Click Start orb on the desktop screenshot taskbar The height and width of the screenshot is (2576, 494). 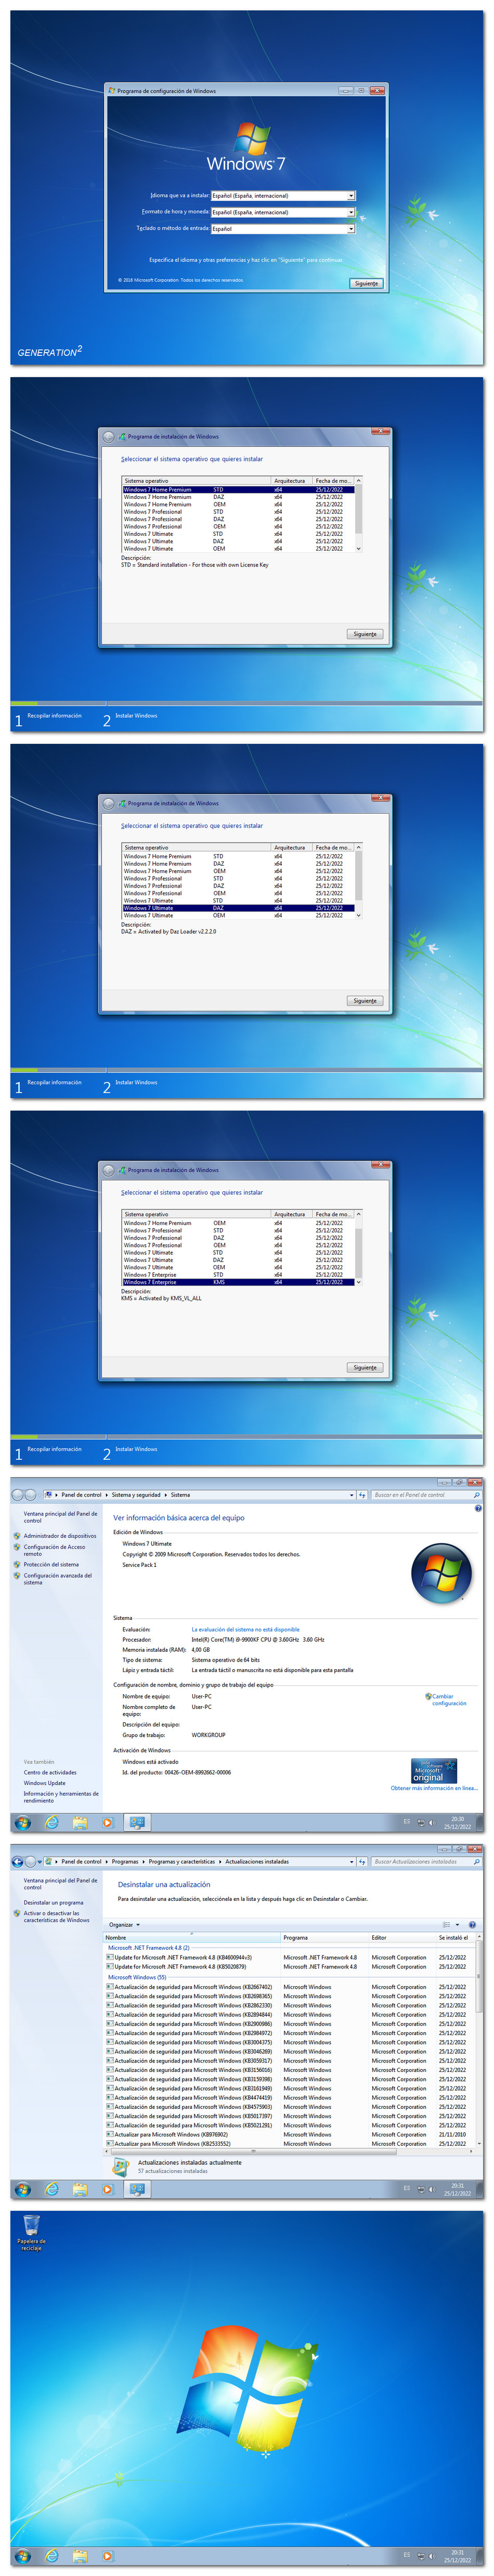pyautogui.click(x=23, y=2556)
